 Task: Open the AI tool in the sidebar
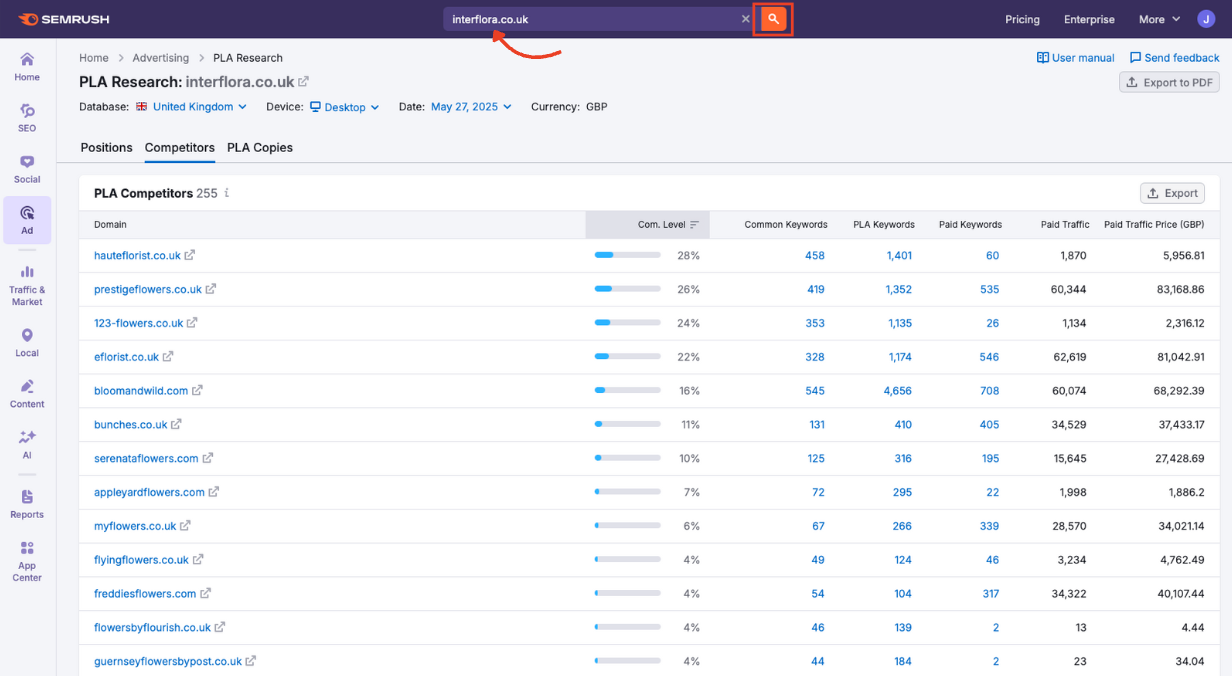click(x=26, y=440)
